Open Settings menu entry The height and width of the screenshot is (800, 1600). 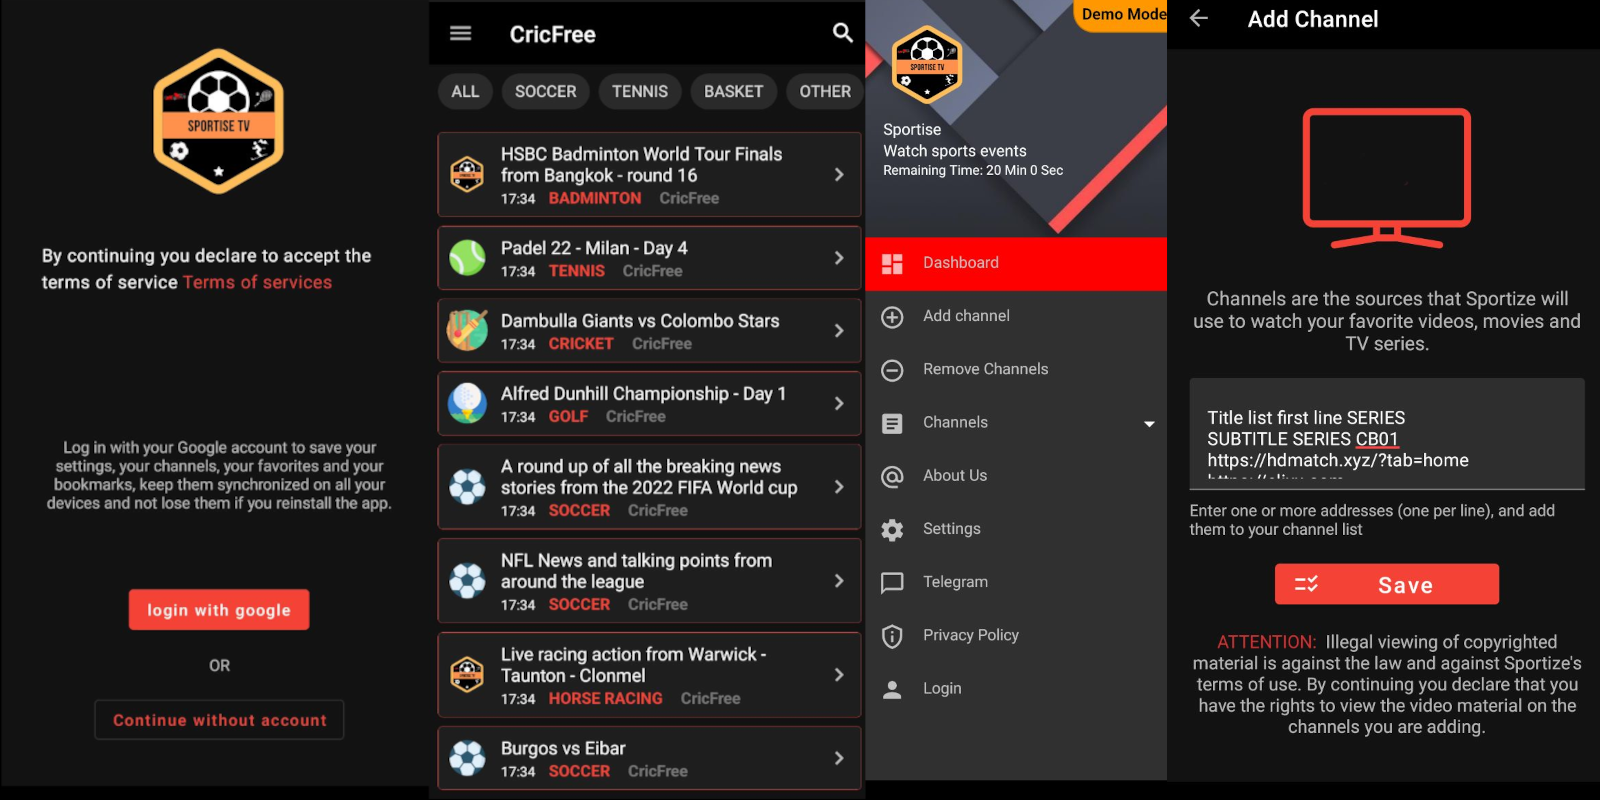click(1016, 528)
